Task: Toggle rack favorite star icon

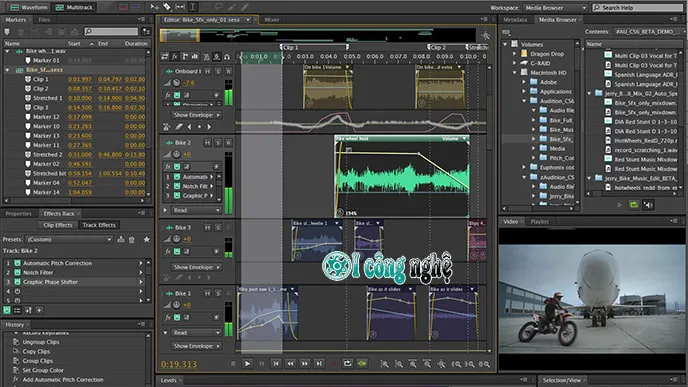Action: pos(147,239)
